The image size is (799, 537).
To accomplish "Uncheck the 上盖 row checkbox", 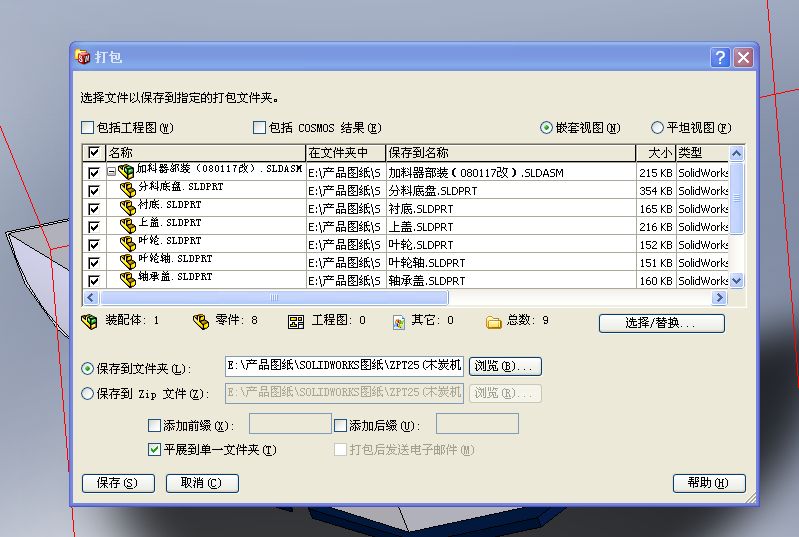I will tap(94, 226).
